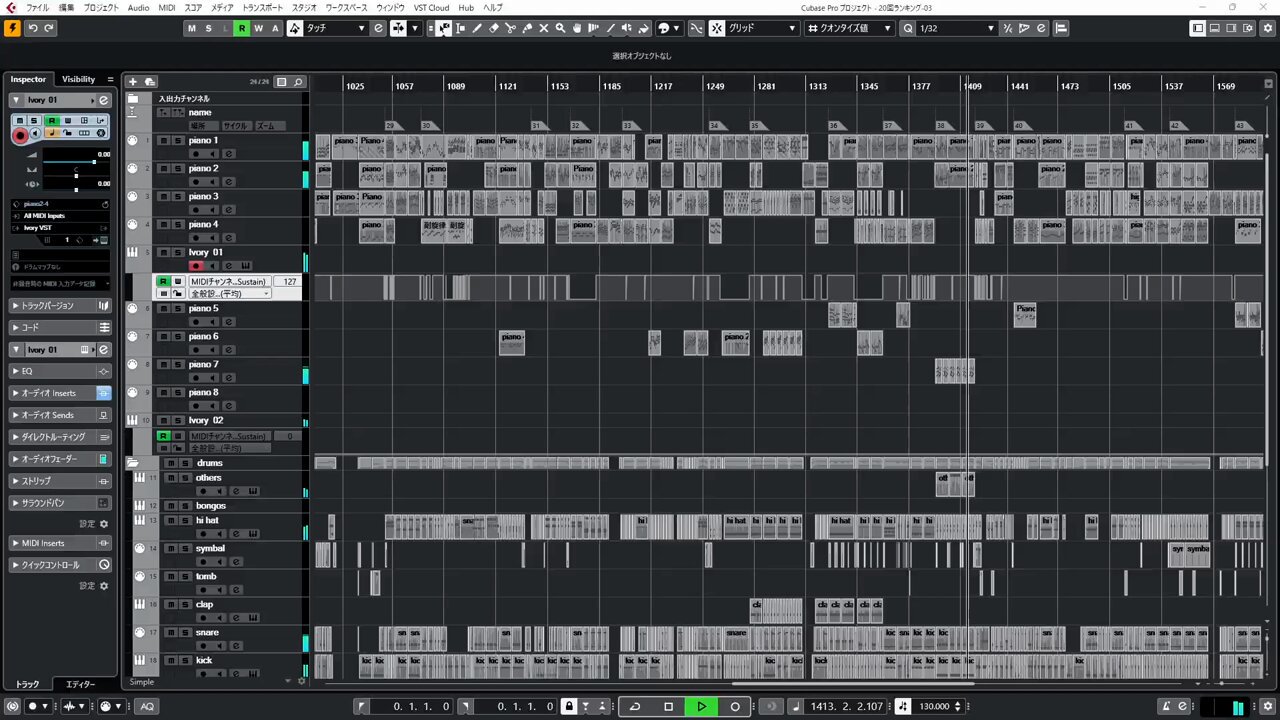Open the VST Cloud menu
1280x720 pixels.
tap(432, 8)
